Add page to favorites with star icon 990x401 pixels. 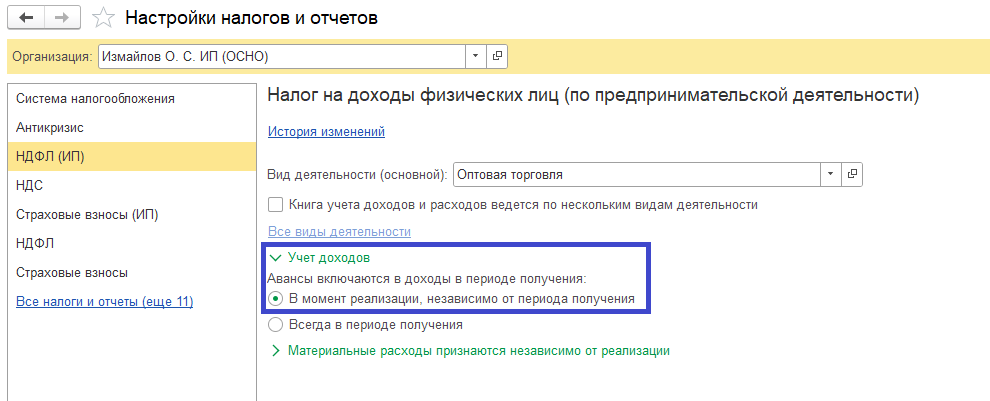102,18
